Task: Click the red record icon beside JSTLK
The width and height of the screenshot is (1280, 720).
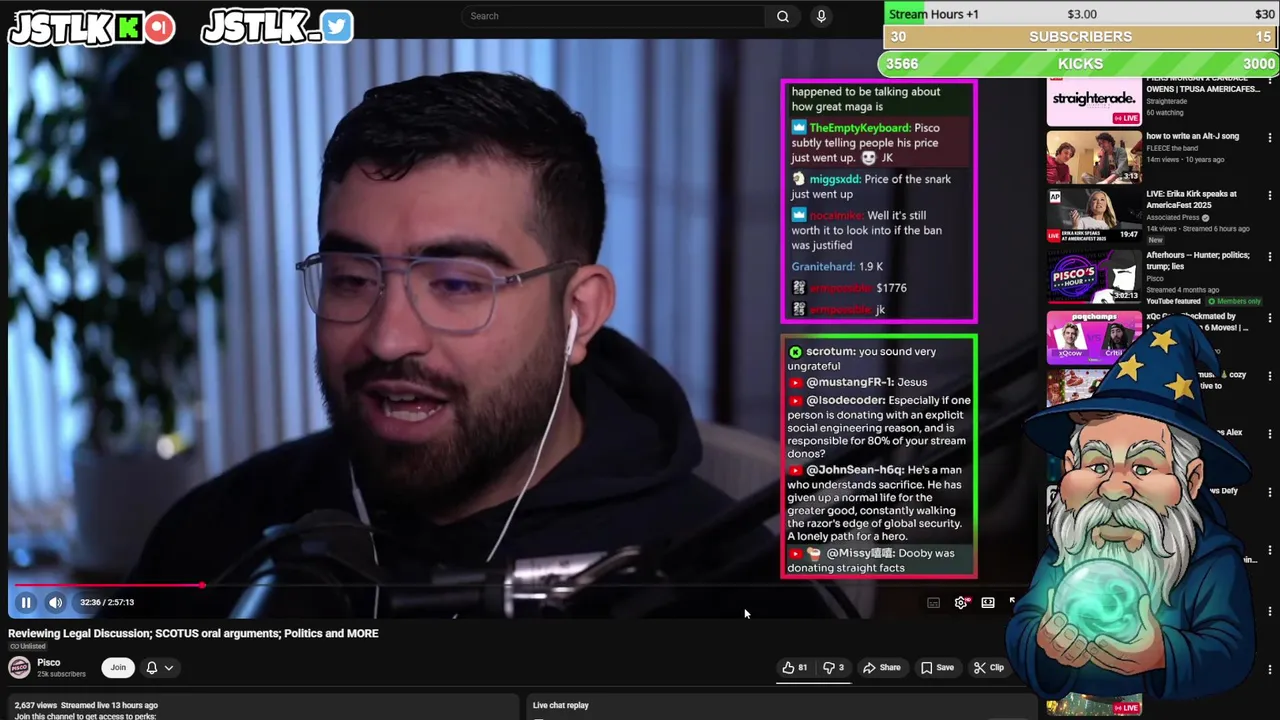Action: coord(159,28)
